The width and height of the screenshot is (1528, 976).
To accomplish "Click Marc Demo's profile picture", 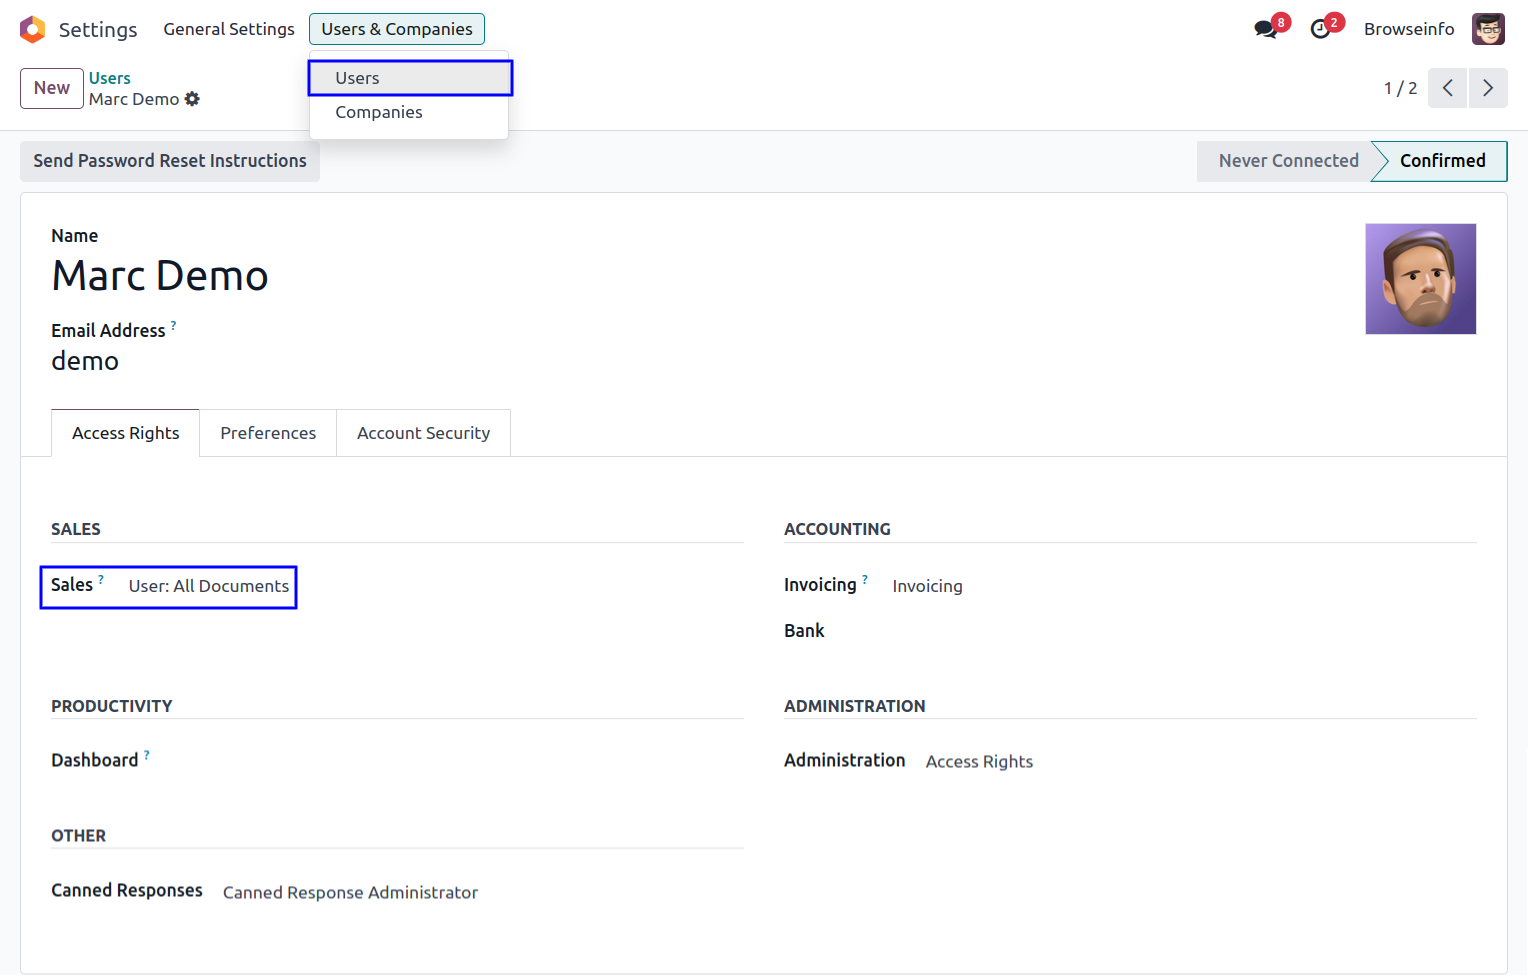I will click(x=1420, y=279).
